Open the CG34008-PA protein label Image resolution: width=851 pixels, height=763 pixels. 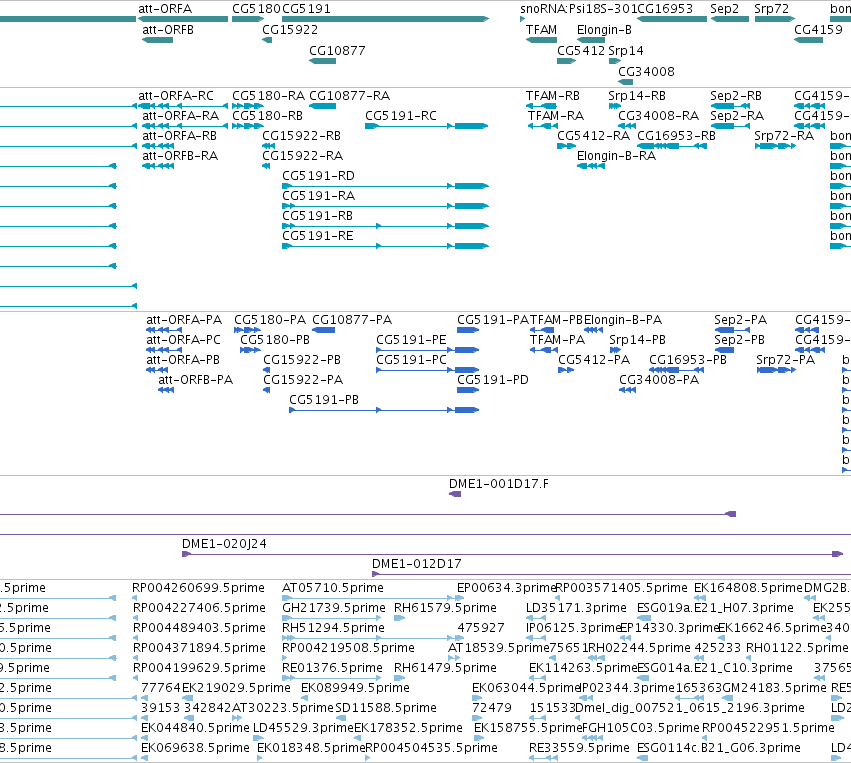659,380
